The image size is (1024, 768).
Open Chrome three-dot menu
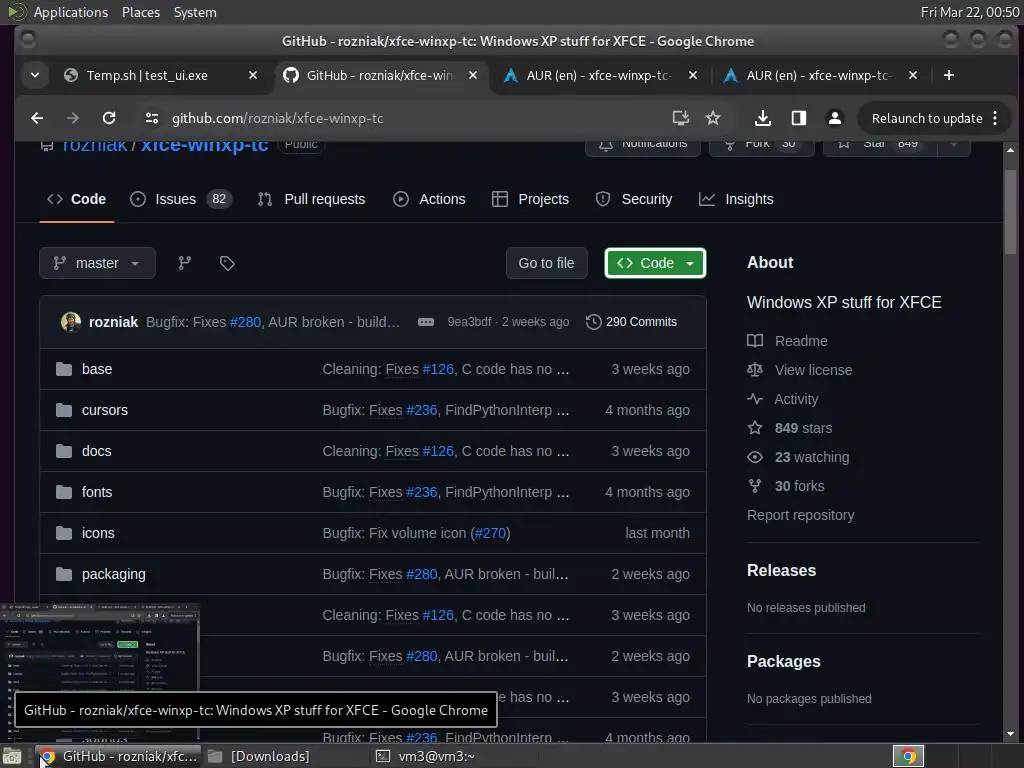tap(995, 118)
